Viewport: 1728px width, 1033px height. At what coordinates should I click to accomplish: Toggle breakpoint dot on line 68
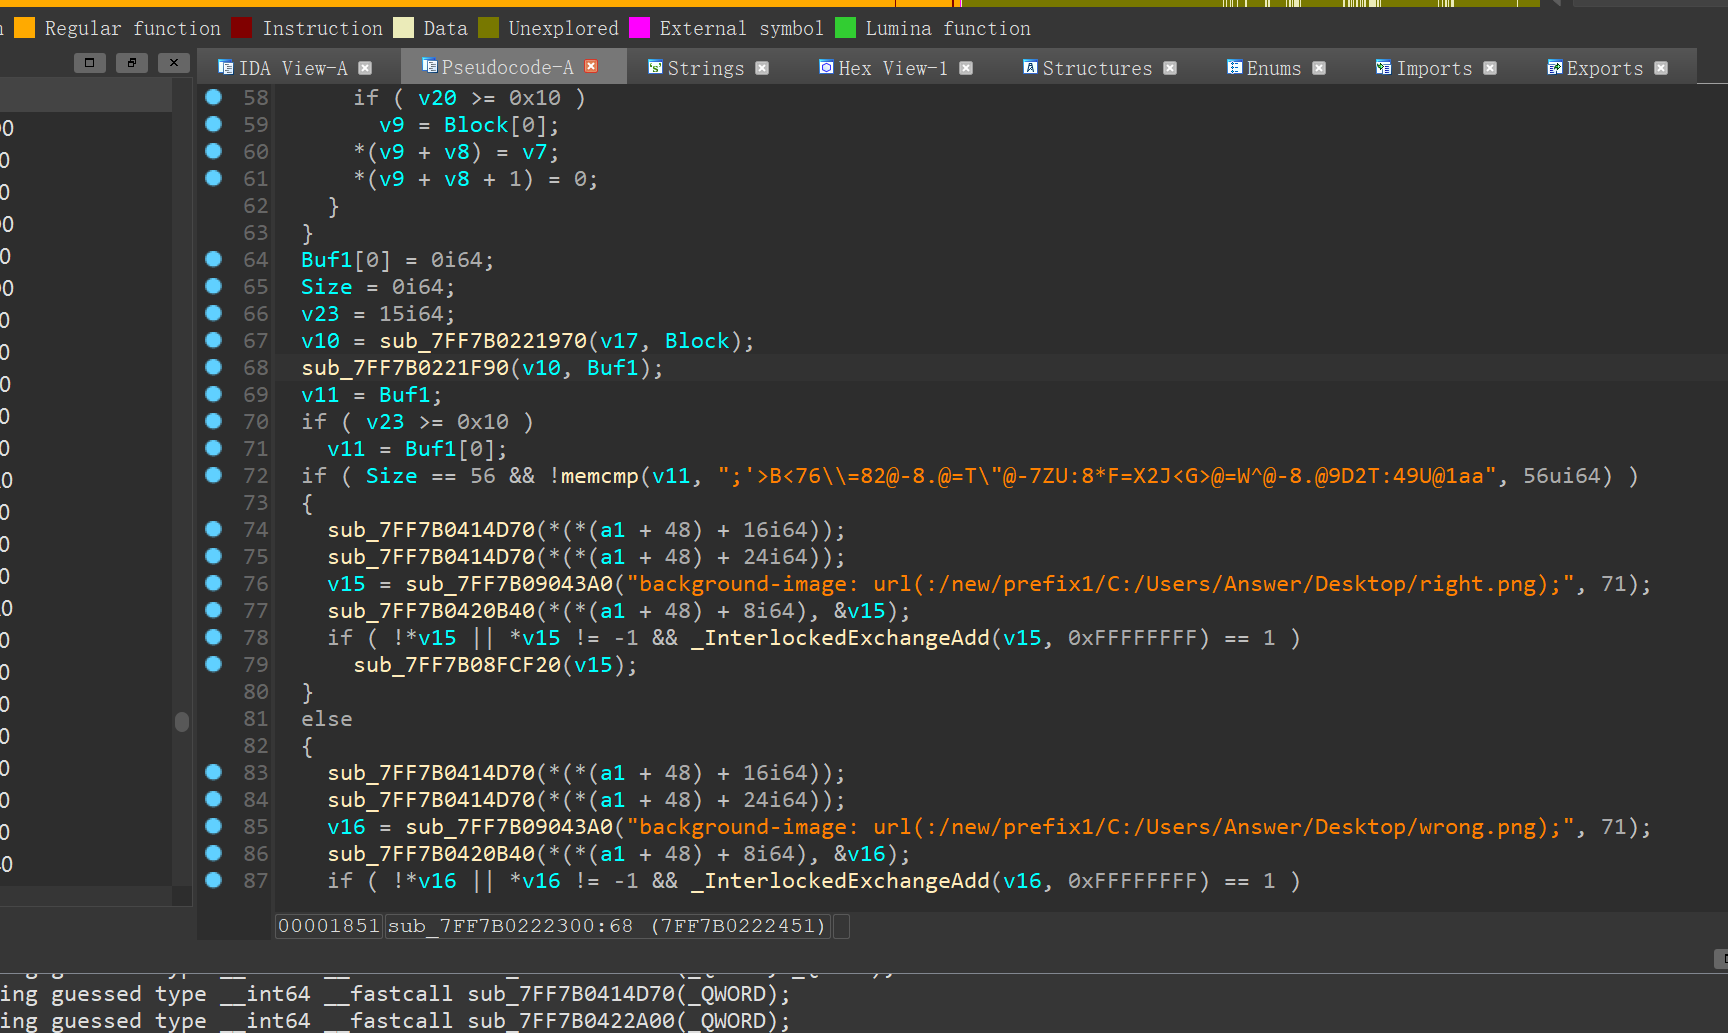213,367
